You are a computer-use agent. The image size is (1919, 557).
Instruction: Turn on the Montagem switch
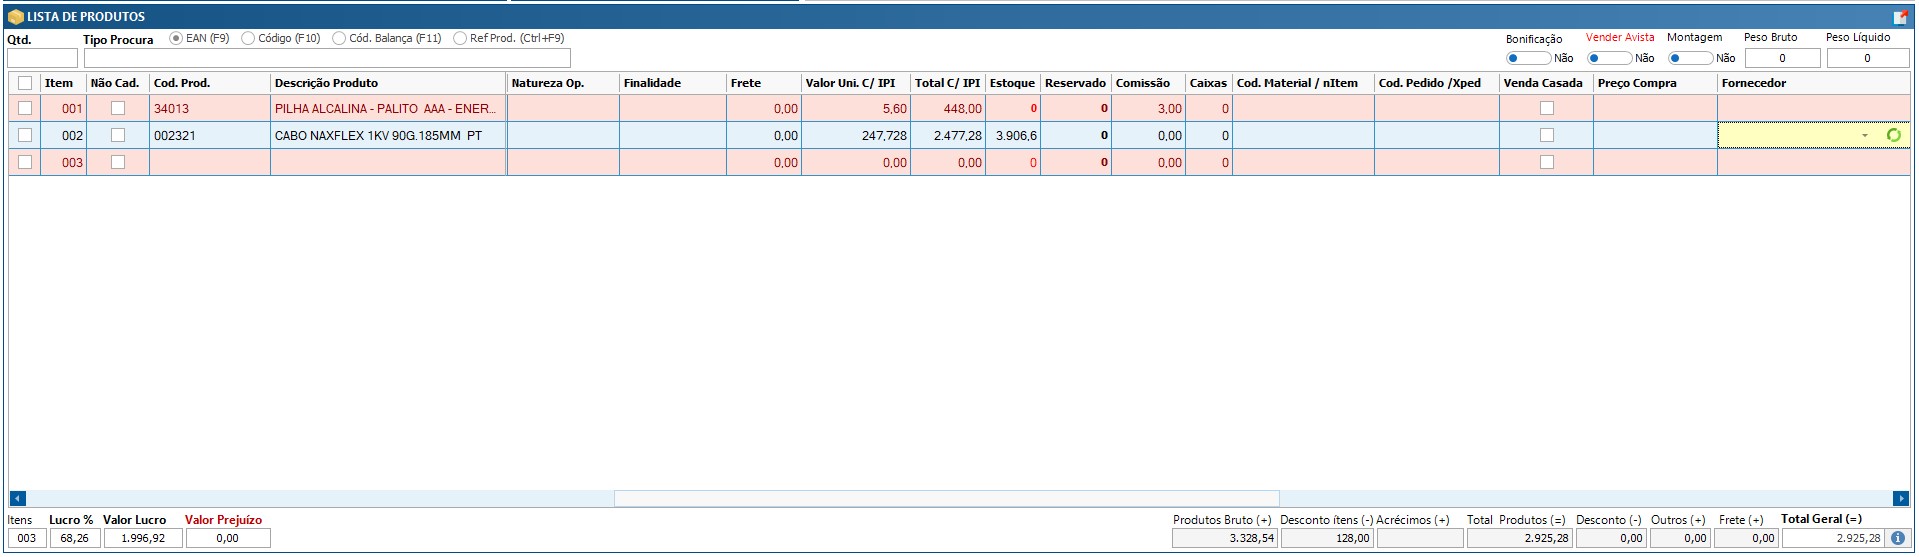[1689, 58]
